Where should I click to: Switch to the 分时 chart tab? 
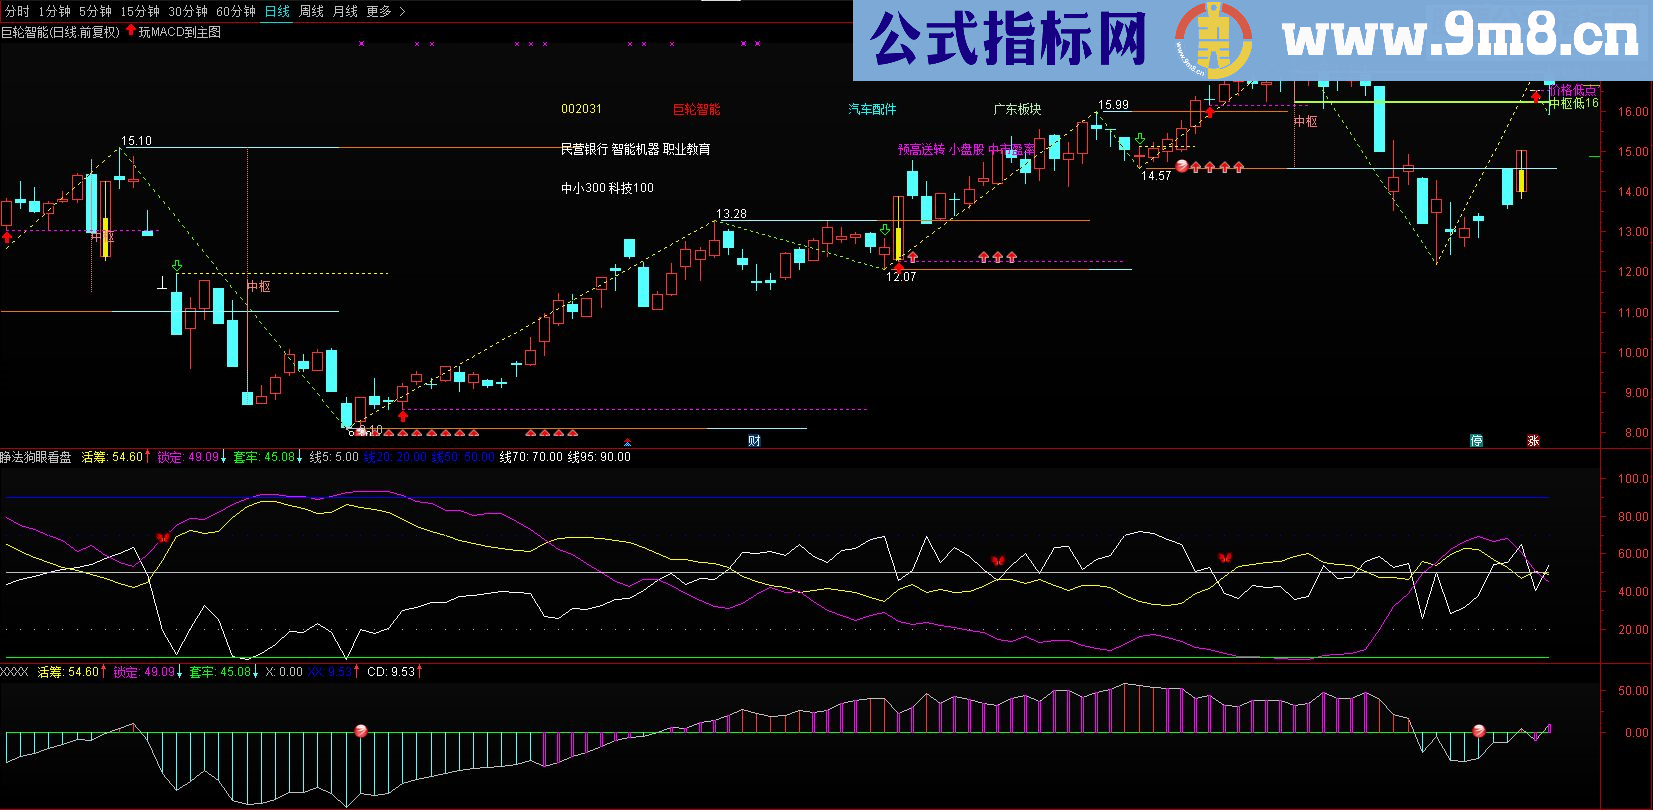[x=17, y=11]
